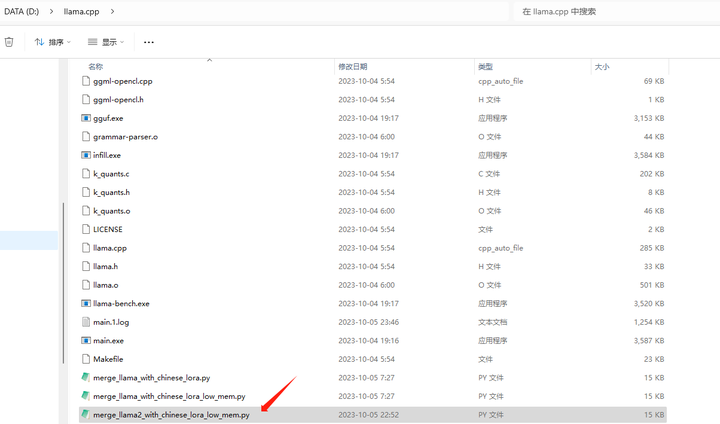Click the llama.cpp breadcrumb segment

tap(81, 11)
